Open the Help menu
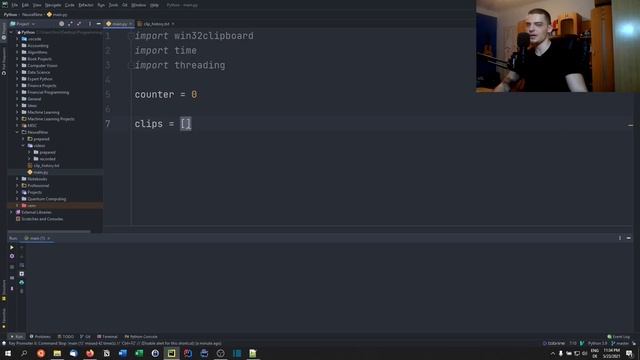The width and height of the screenshot is (640, 360). point(154,5)
